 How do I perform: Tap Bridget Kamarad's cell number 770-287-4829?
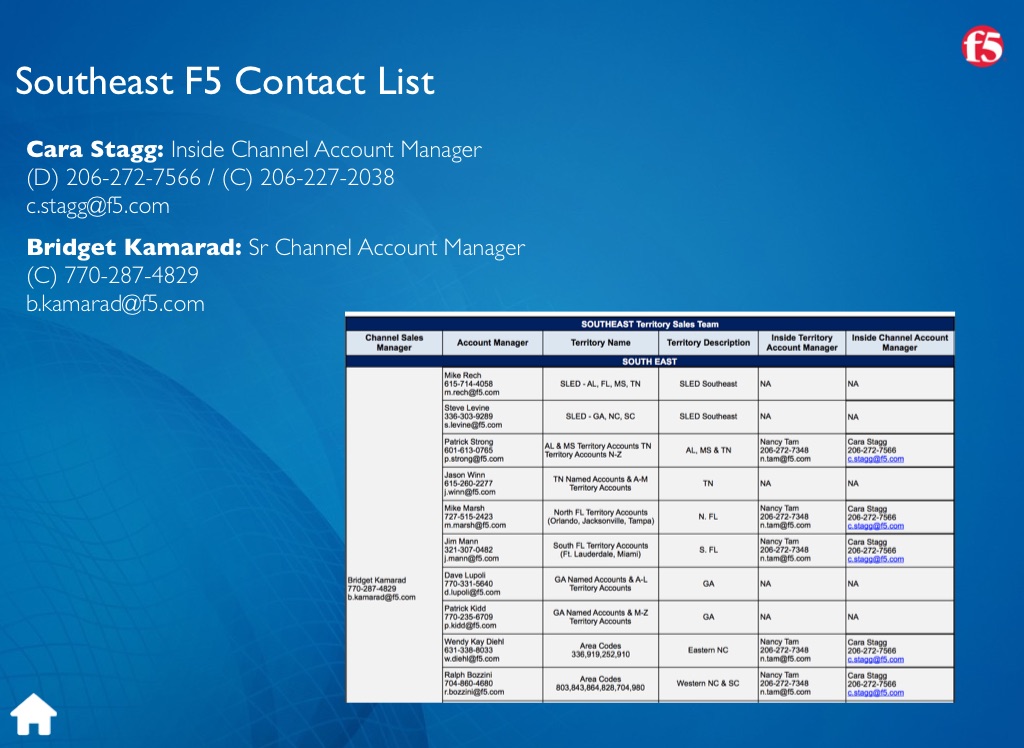[131, 275]
